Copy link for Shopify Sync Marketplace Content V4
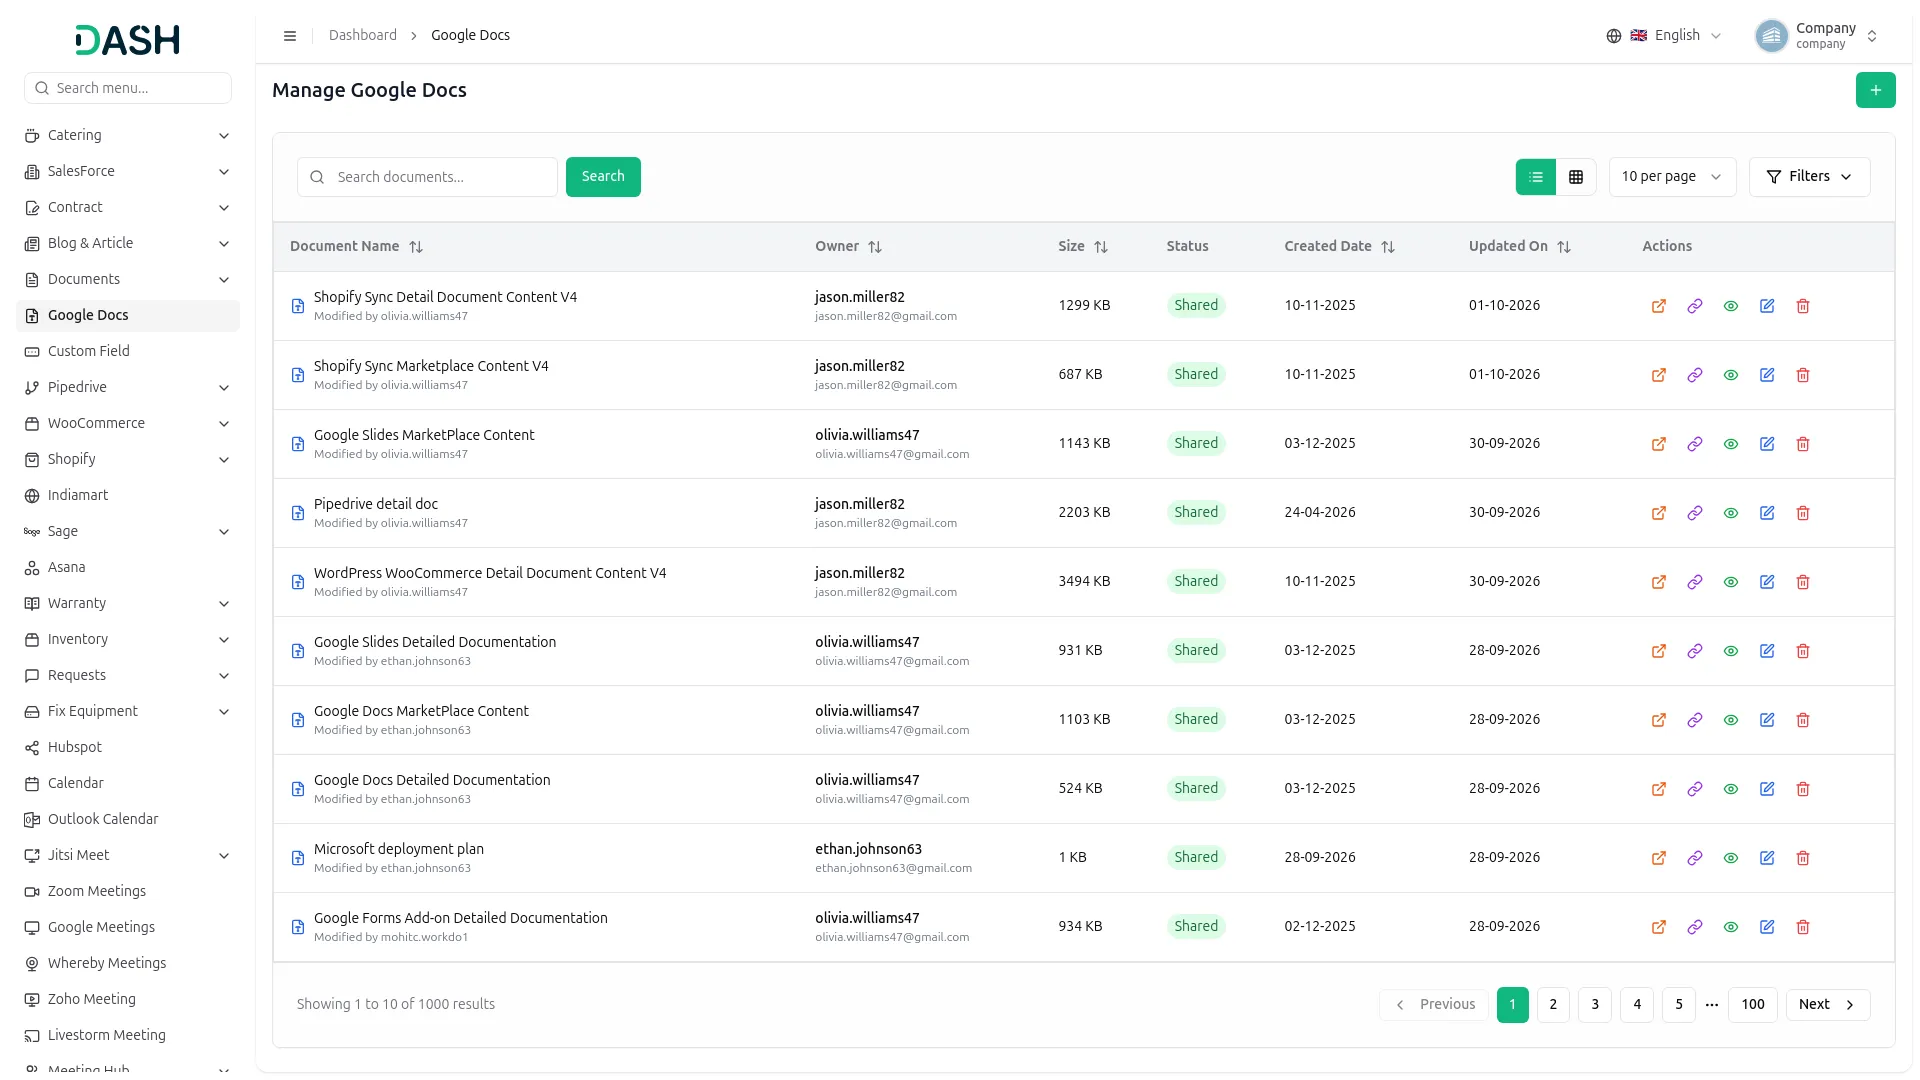Screen dimensions: 1920x1080 coord(1694,375)
